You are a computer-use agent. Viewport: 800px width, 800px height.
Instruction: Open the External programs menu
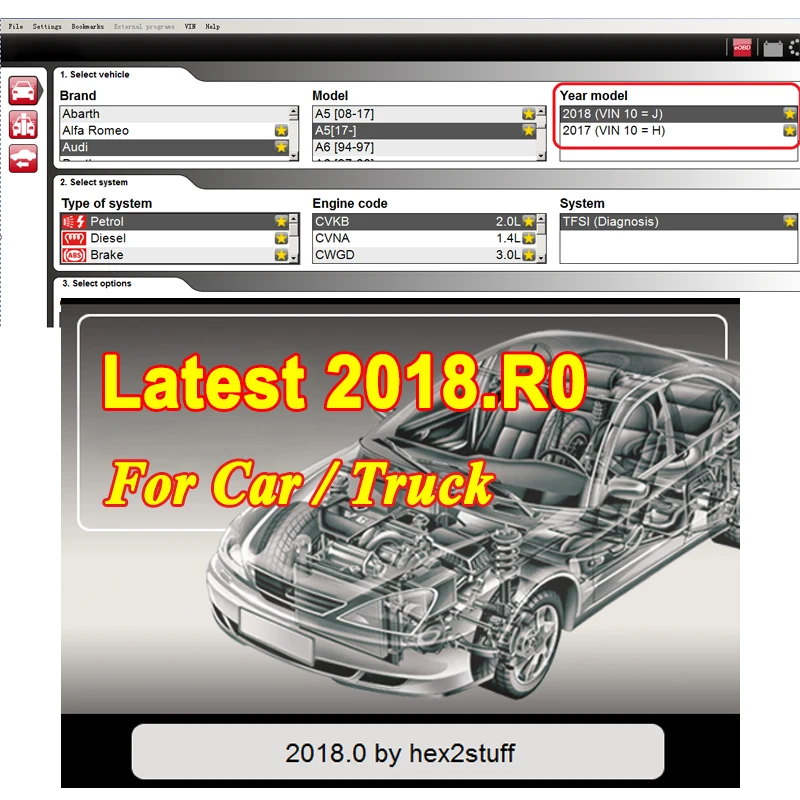click(144, 27)
